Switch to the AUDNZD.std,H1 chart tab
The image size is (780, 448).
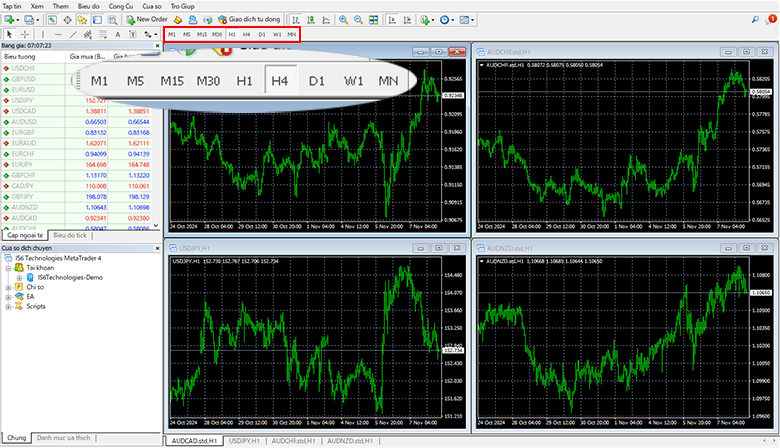pos(350,441)
